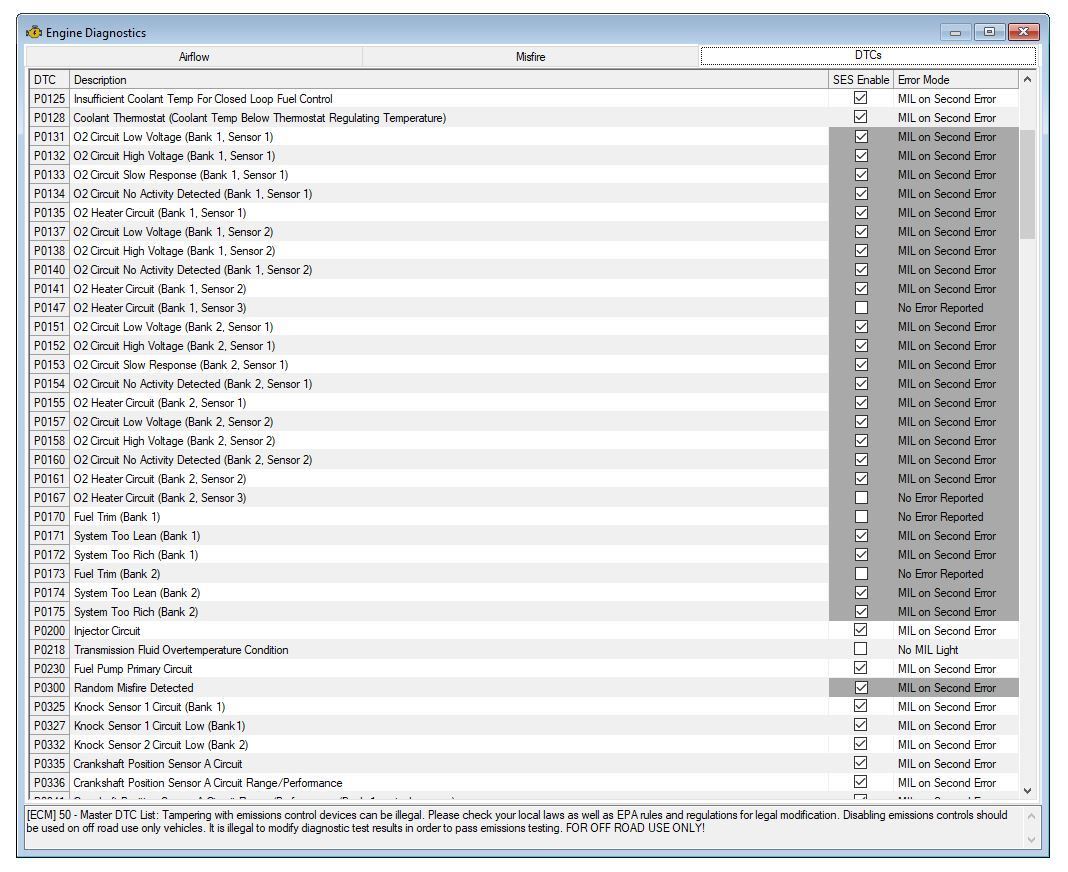Switch to the Airflow tab
The image size is (1068, 872).
[x=194, y=57]
